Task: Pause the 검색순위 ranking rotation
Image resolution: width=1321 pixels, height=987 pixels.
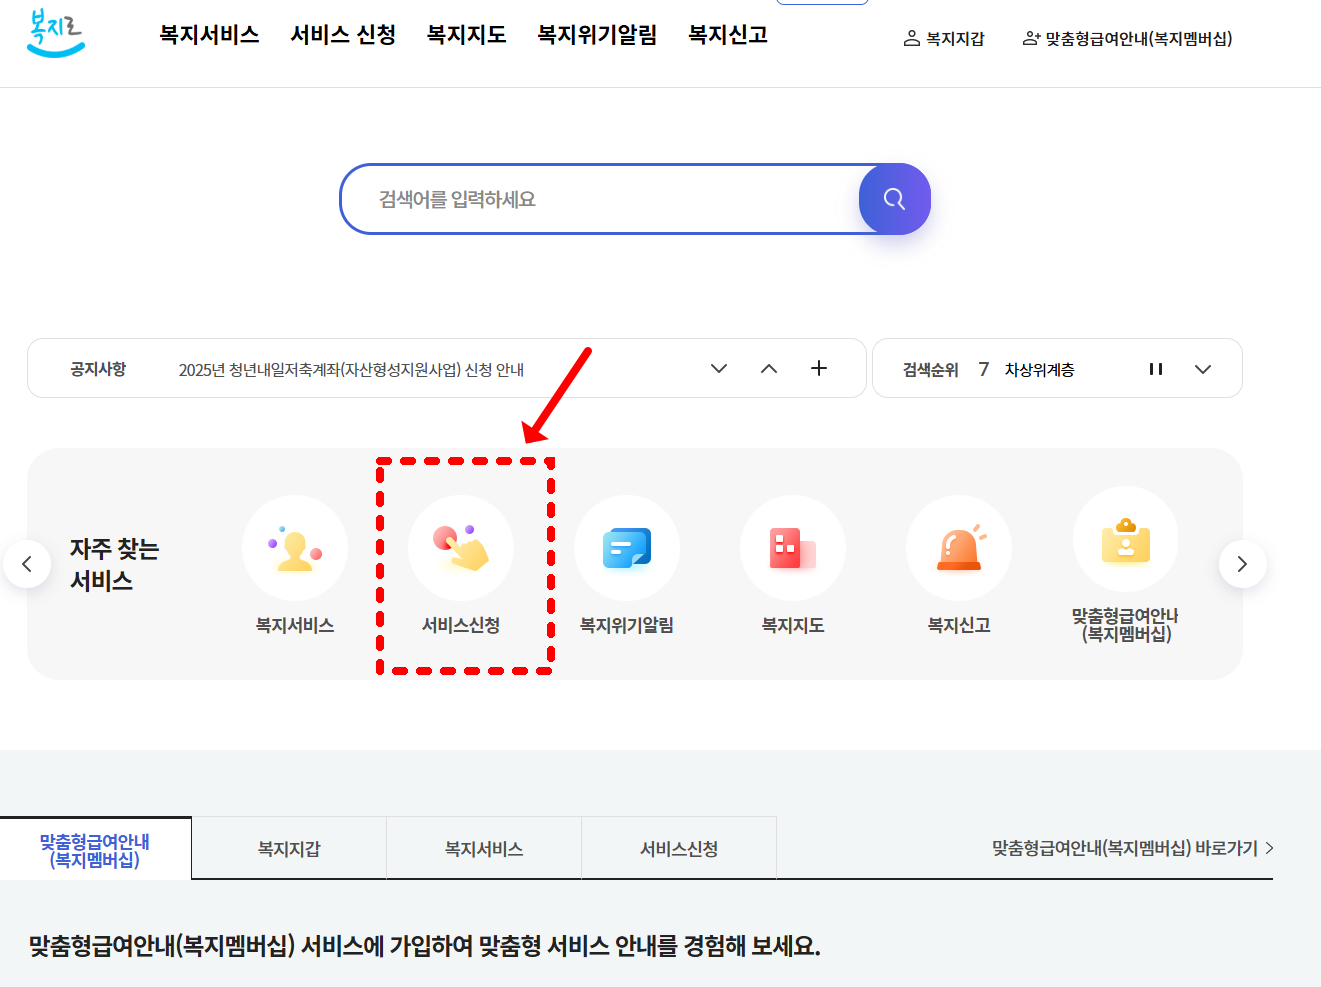Action: 1156,368
